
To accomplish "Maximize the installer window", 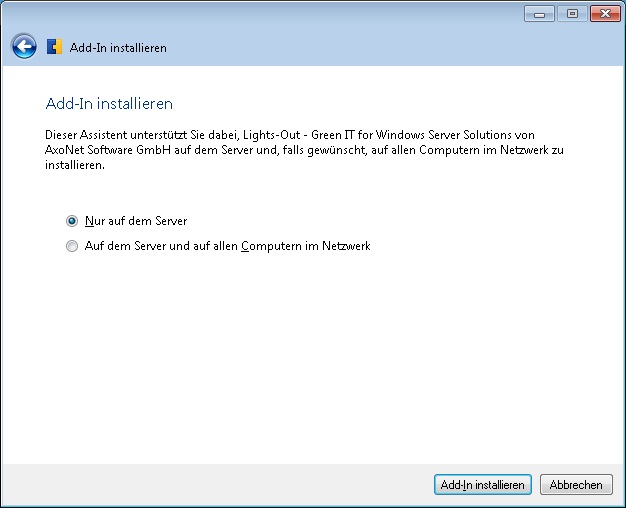I will point(572,14).
